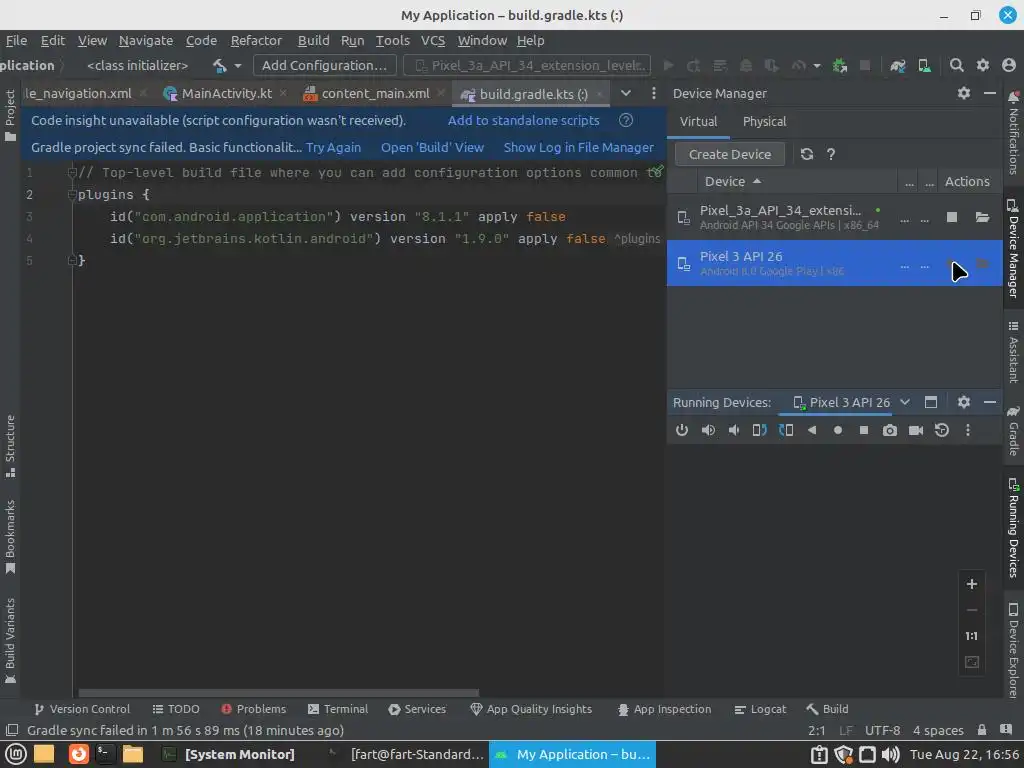Open emulator extended controls three-dot menu
Image resolution: width=1024 pixels, height=768 pixels.
[968, 430]
